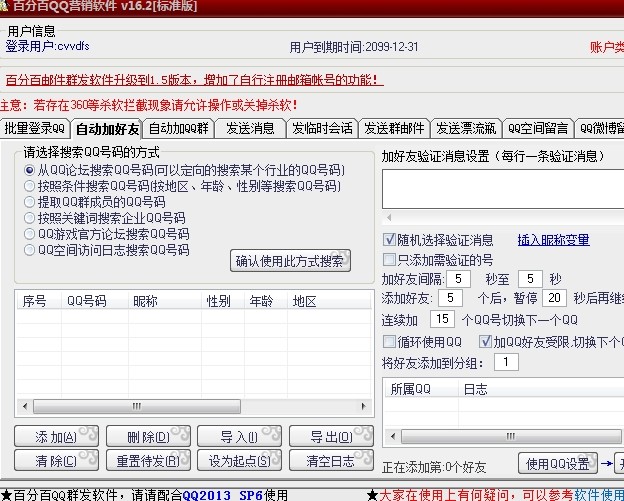Click the 登录用户:cvvdfs text
Viewport: 624px width, 501px height.
[47, 47]
